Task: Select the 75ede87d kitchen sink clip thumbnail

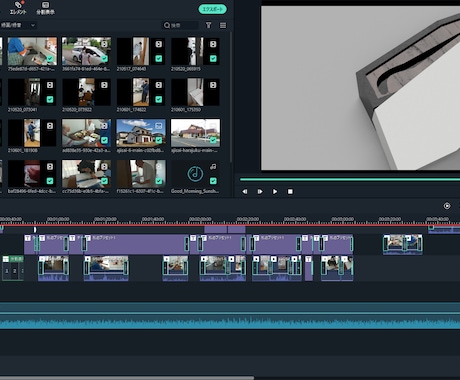Action: pos(32,51)
